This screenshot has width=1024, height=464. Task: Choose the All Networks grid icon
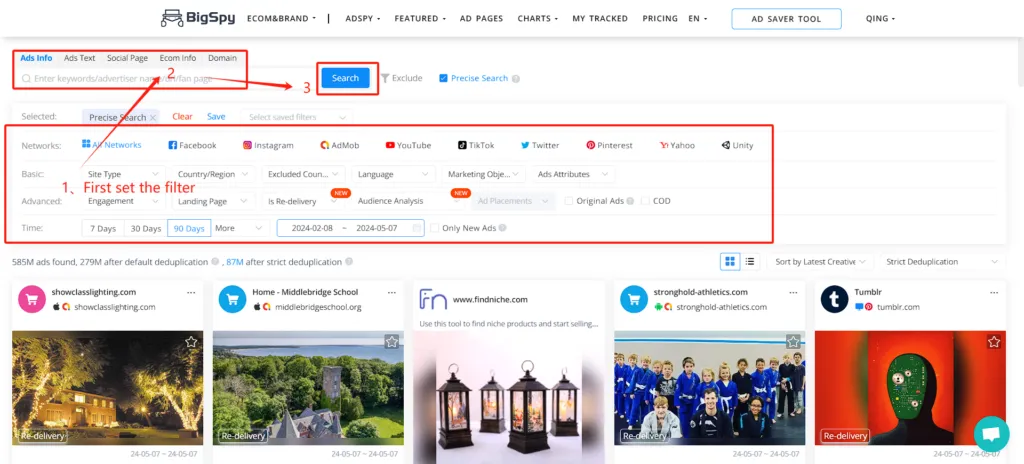coord(86,144)
